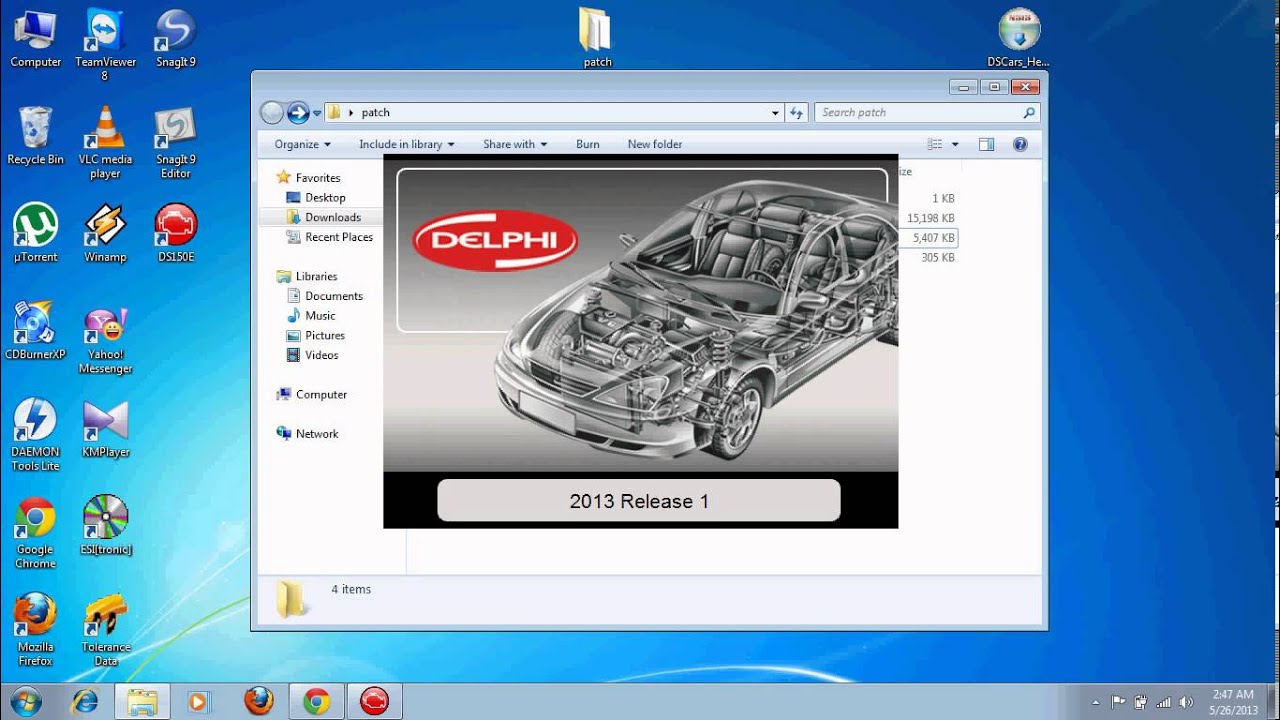Click the Burn toolbar button
This screenshot has height=720, width=1280.
588,144
